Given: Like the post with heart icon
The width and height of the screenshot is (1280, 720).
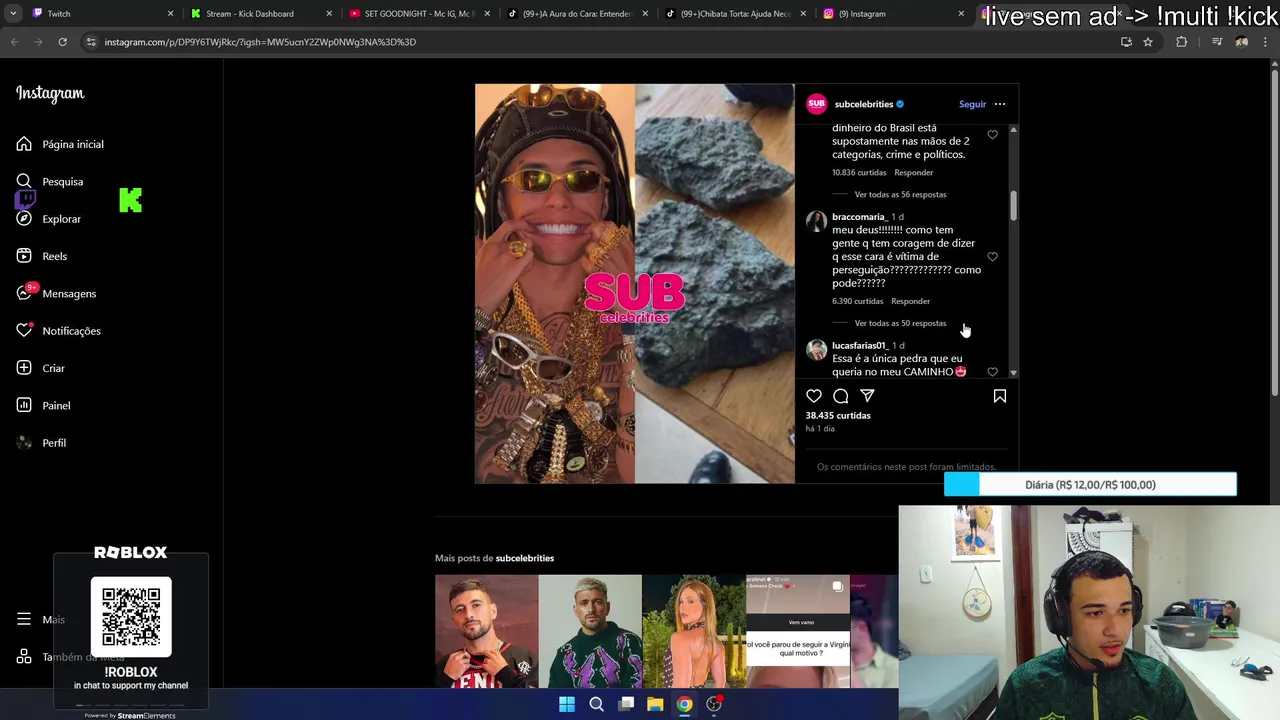Looking at the screenshot, I should click(814, 396).
